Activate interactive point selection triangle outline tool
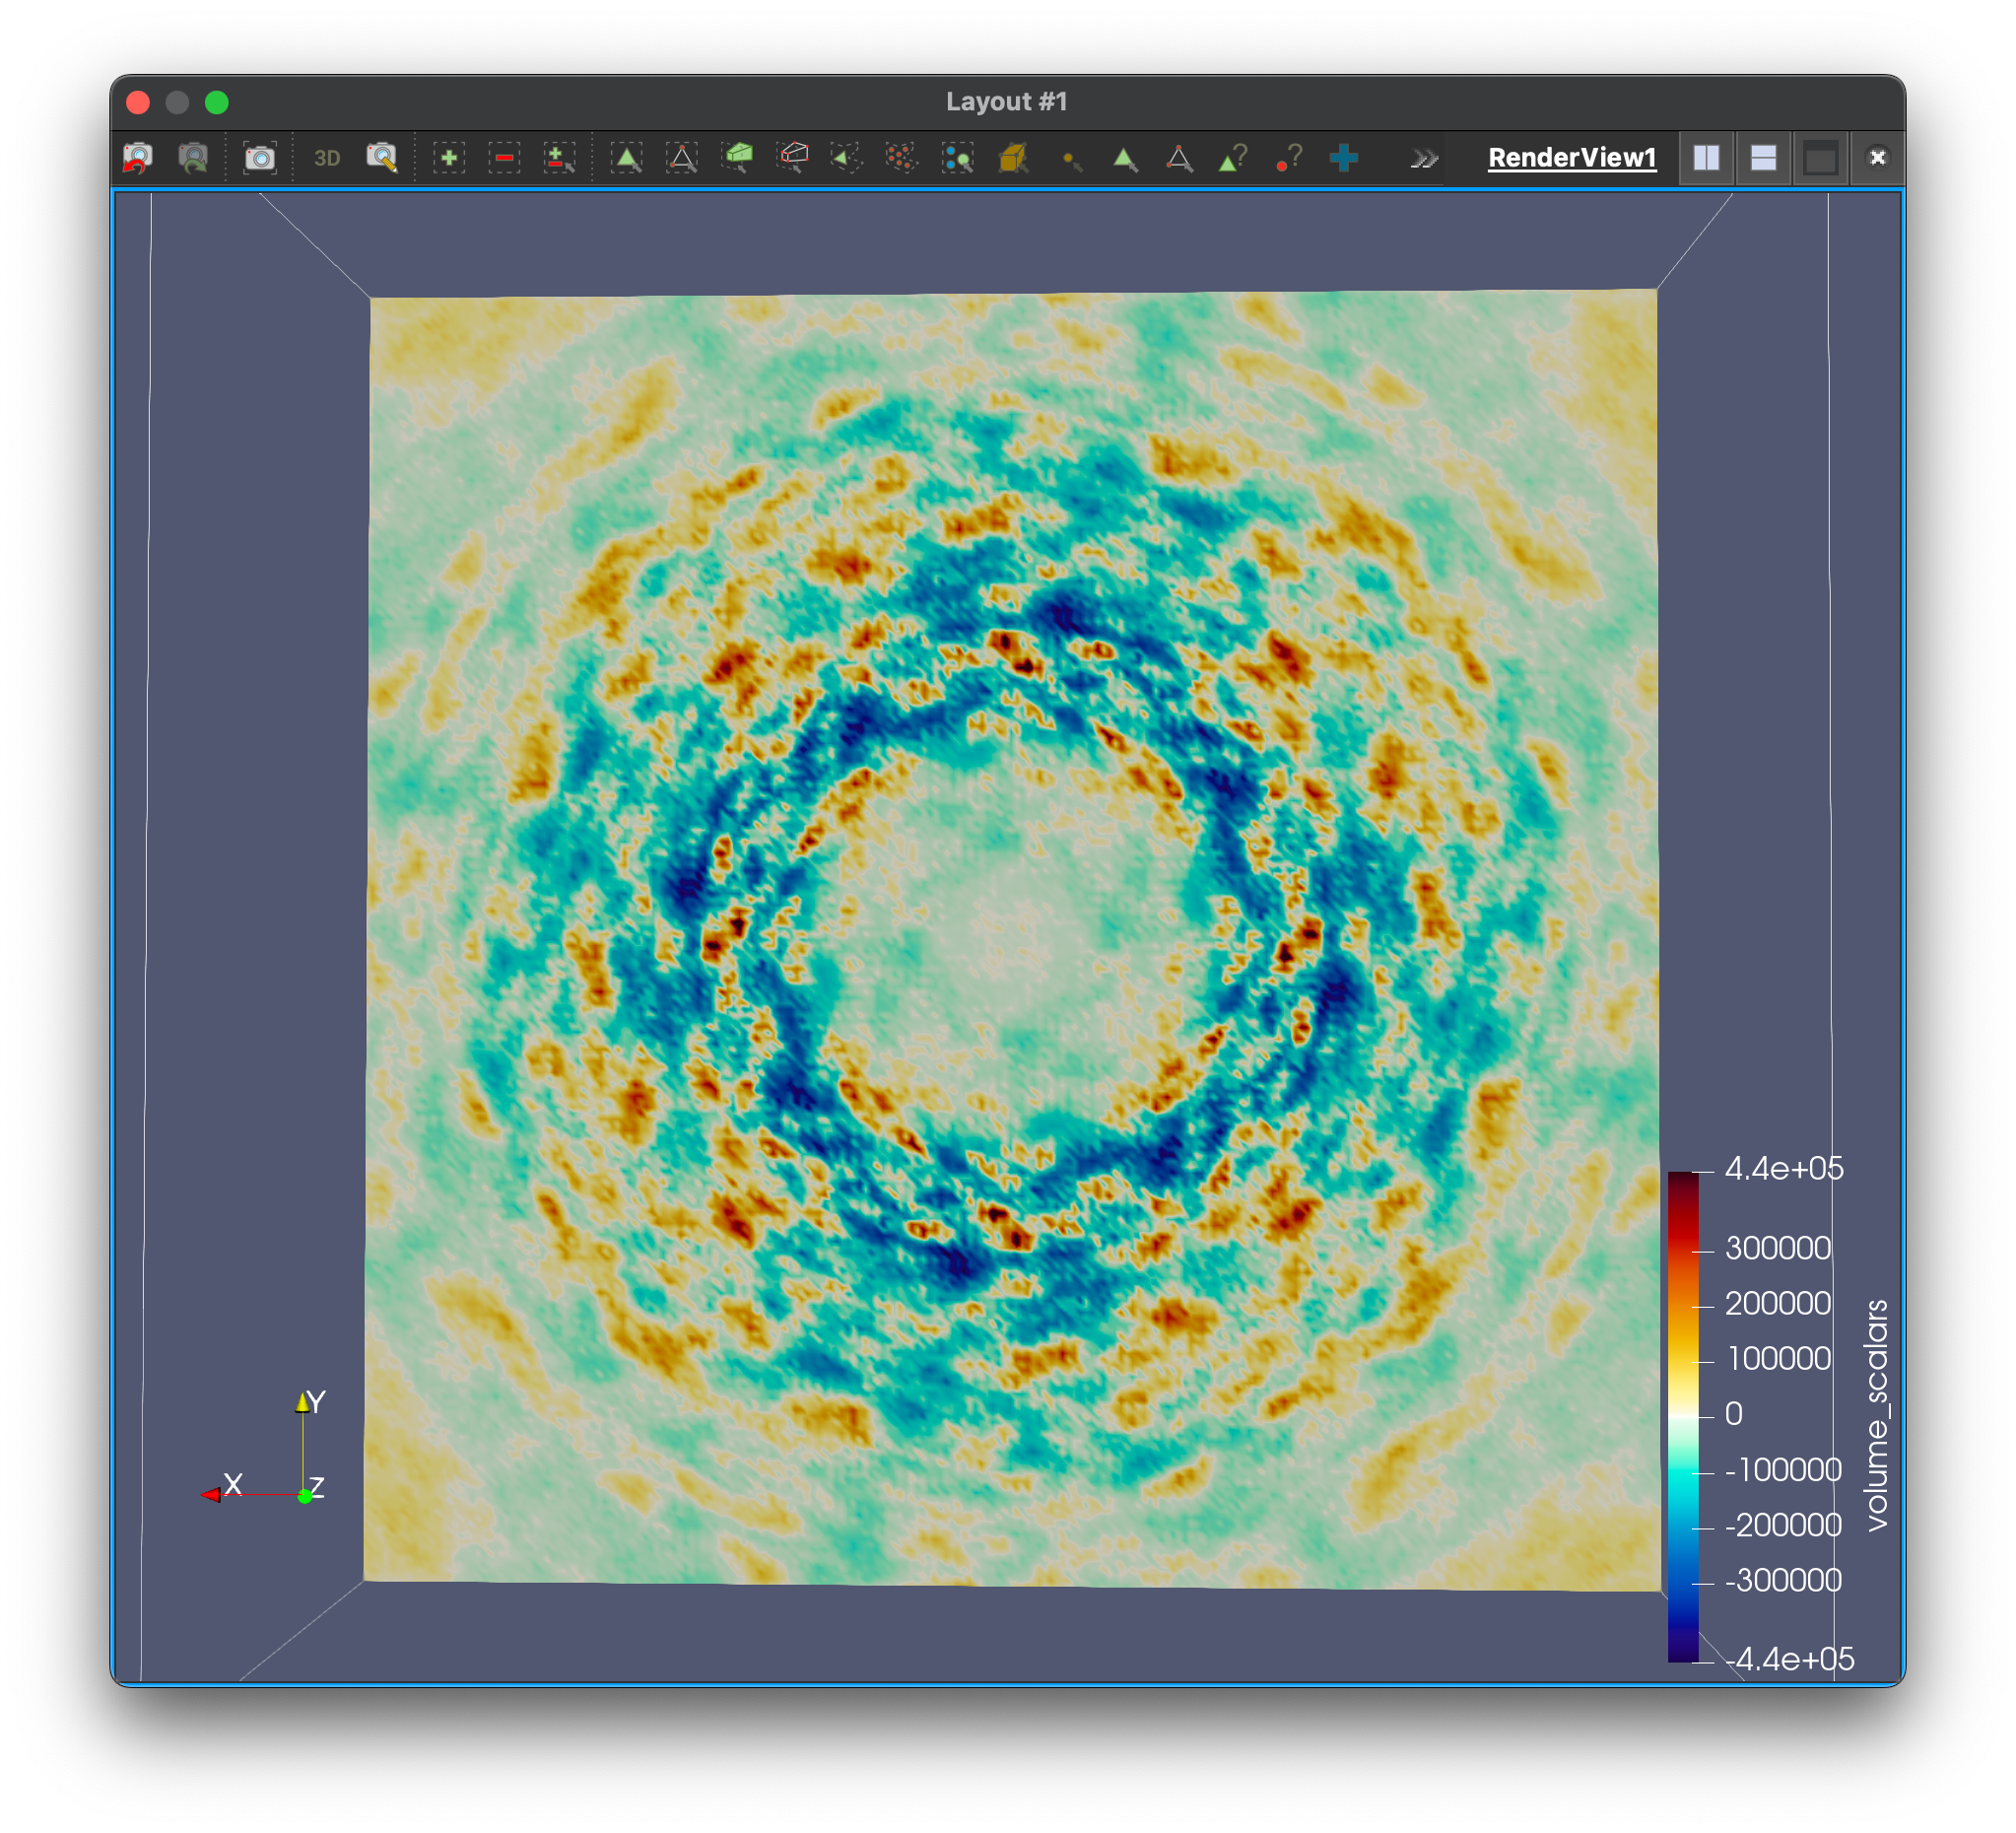 pyautogui.click(x=1179, y=158)
